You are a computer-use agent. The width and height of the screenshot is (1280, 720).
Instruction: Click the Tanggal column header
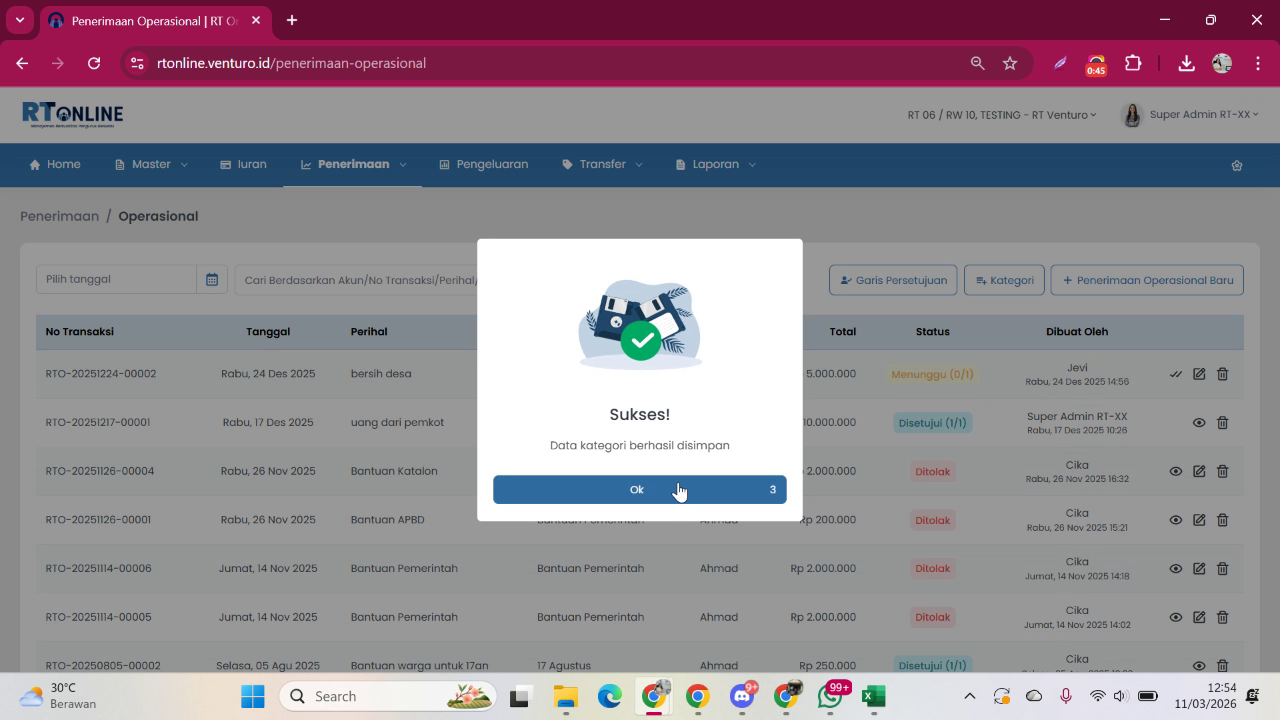(x=268, y=332)
